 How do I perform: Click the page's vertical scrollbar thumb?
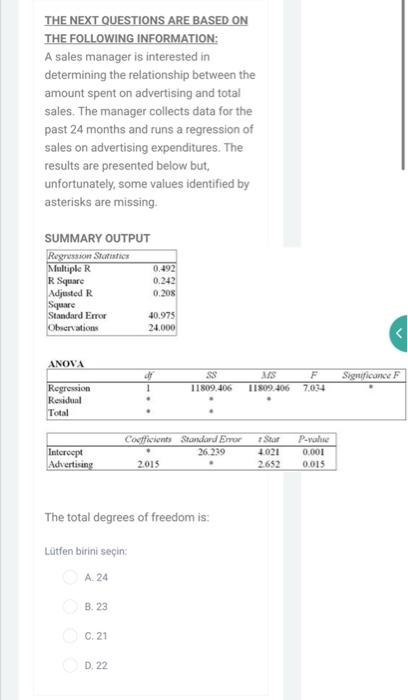pyautogui.click(x=404, y=85)
